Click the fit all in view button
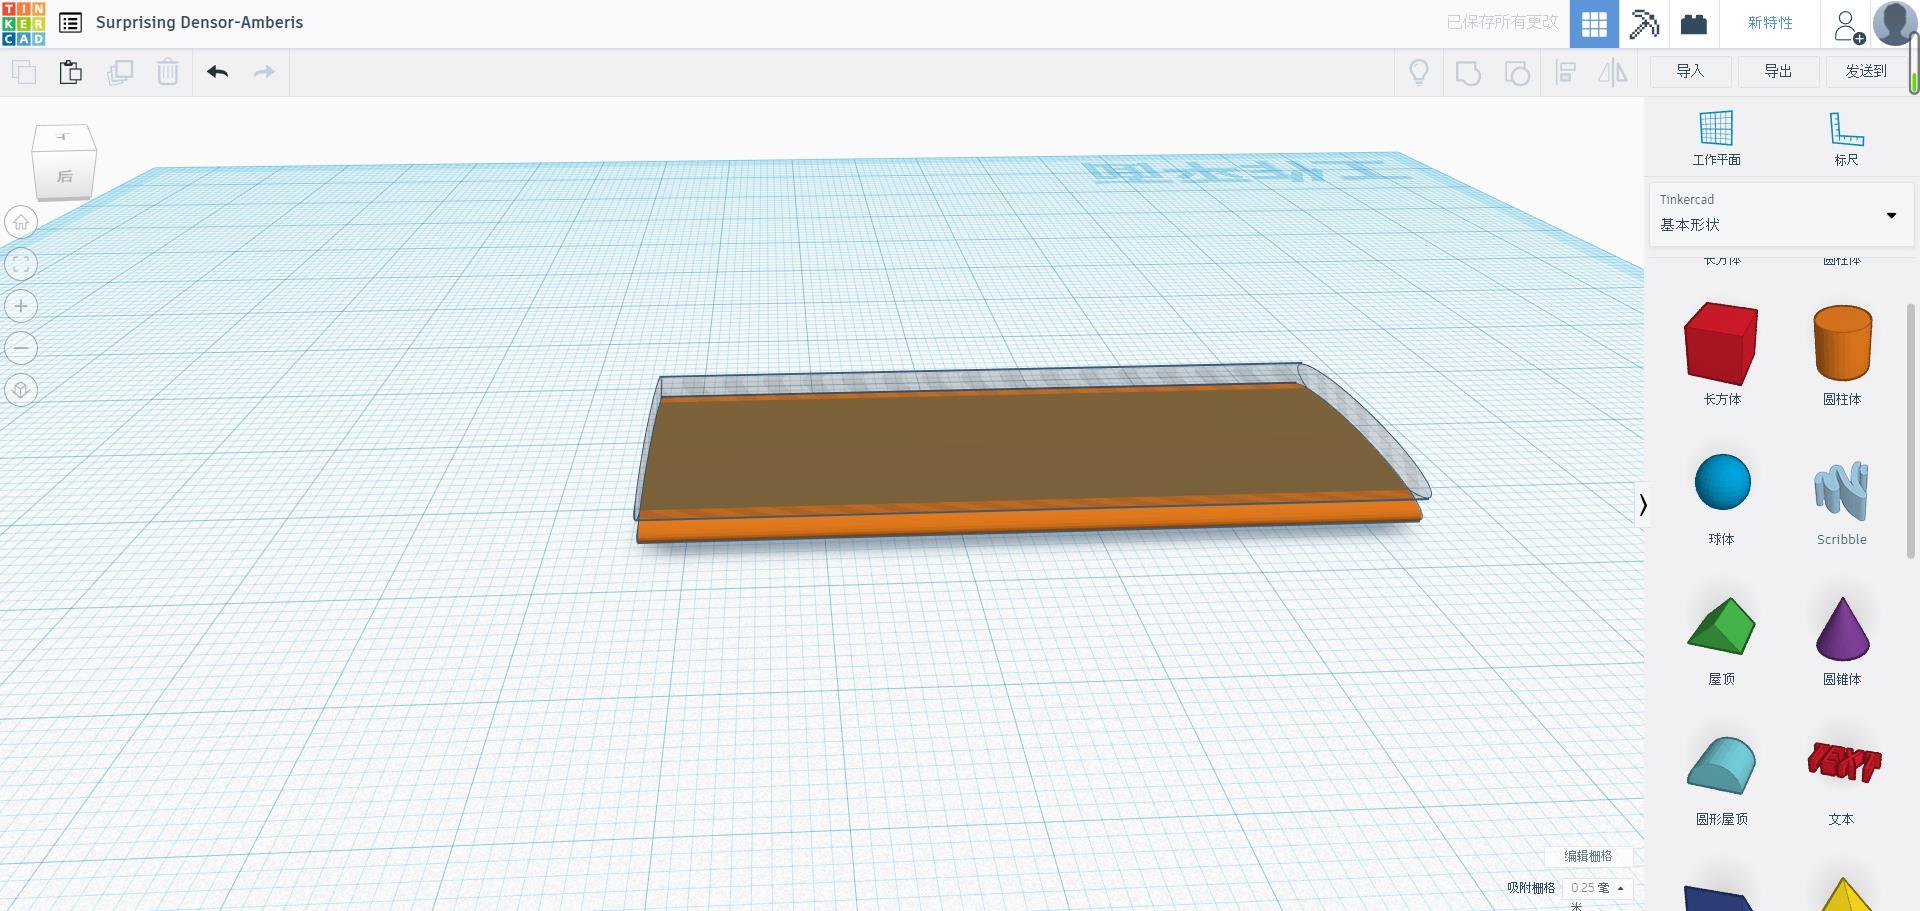The height and width of the screenshot is (911, 1920). (x=21, y=264)
